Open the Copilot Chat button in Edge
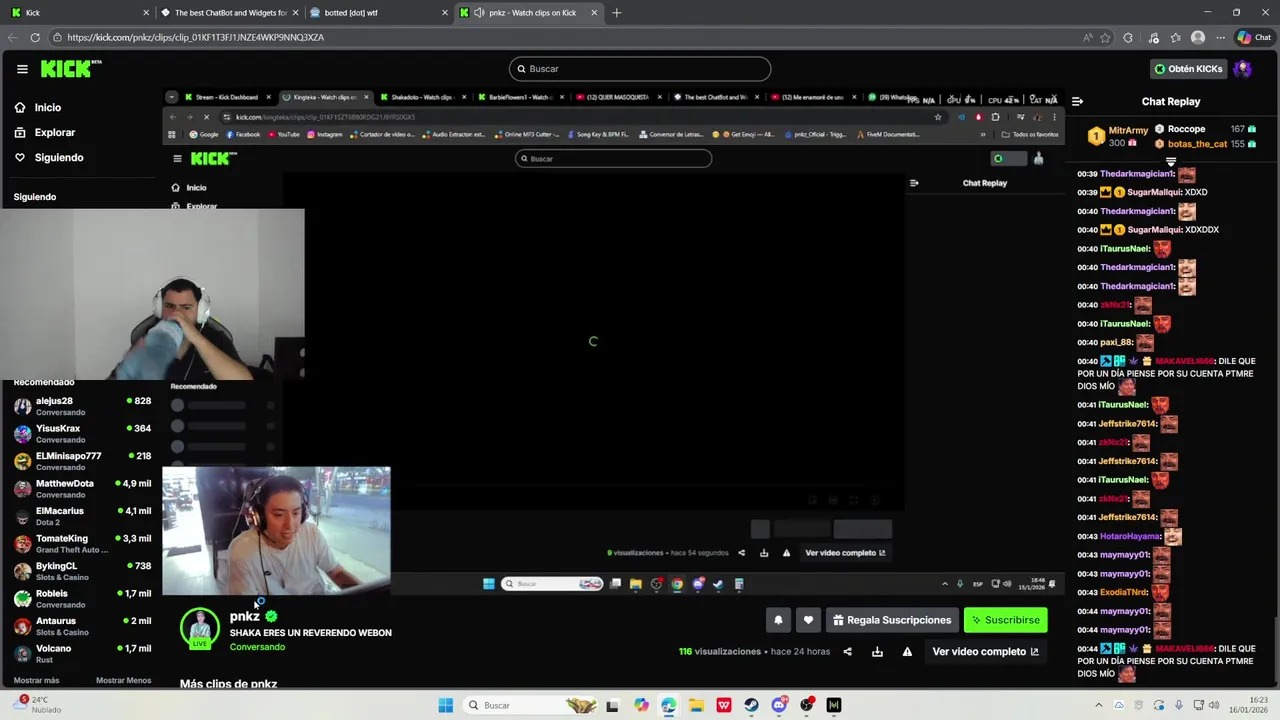 point(1254,37)
